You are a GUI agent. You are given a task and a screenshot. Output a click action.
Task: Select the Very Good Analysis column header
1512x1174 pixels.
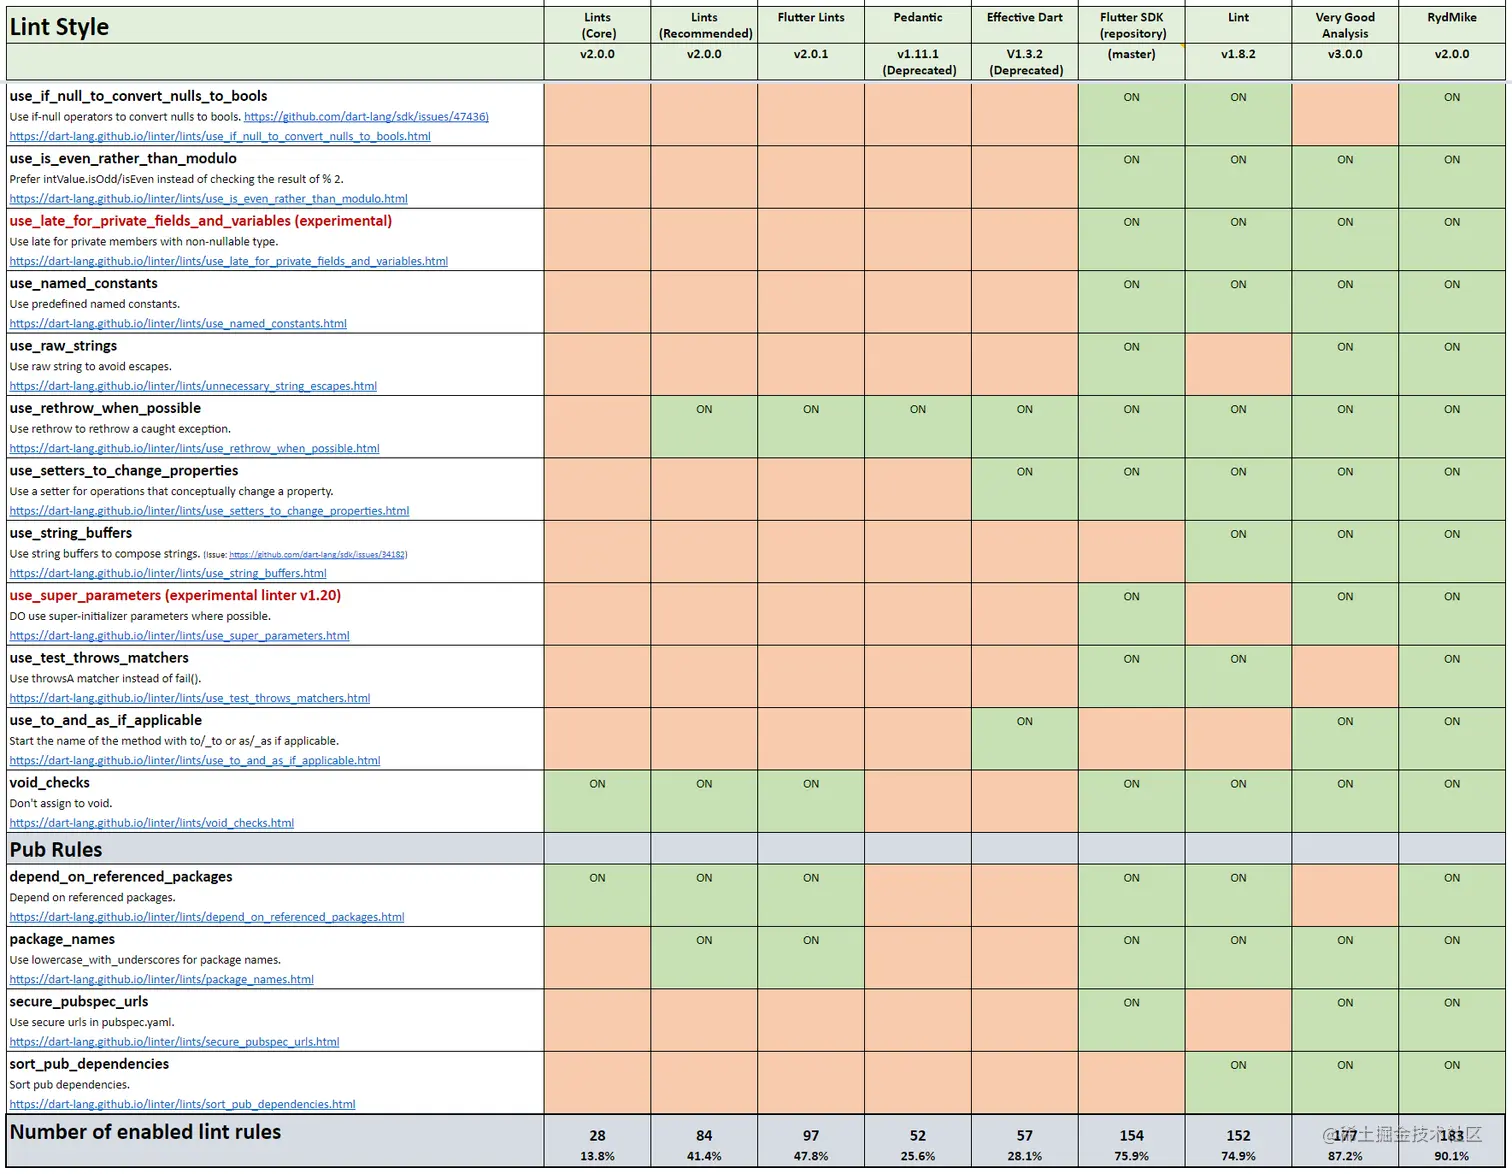click(1346, 26)
